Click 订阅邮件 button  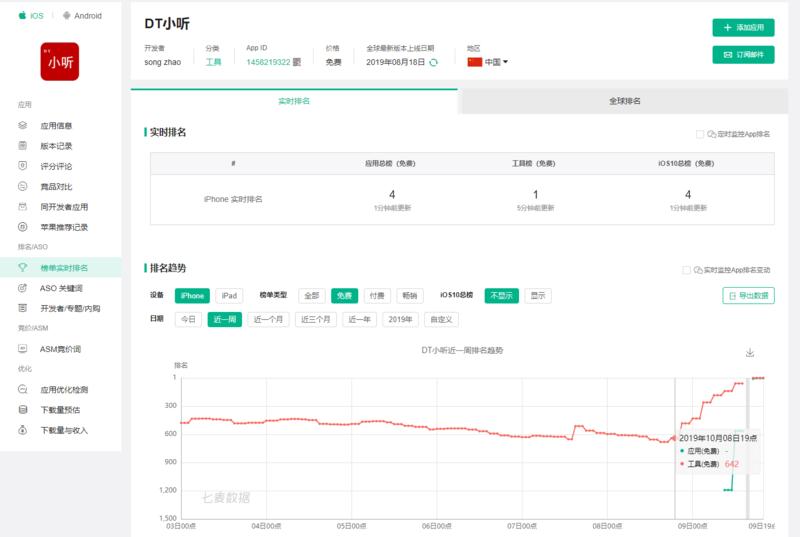tap(743, 55)
